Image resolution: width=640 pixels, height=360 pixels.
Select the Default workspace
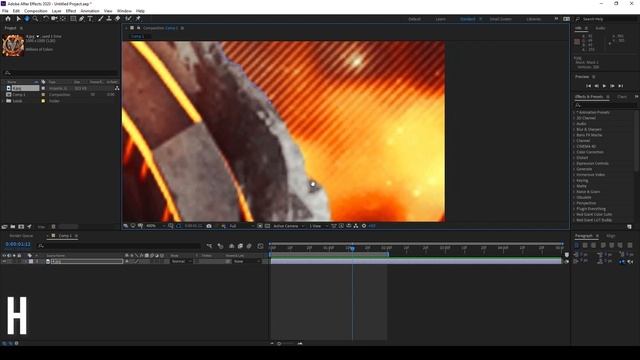tap(414, 19)
